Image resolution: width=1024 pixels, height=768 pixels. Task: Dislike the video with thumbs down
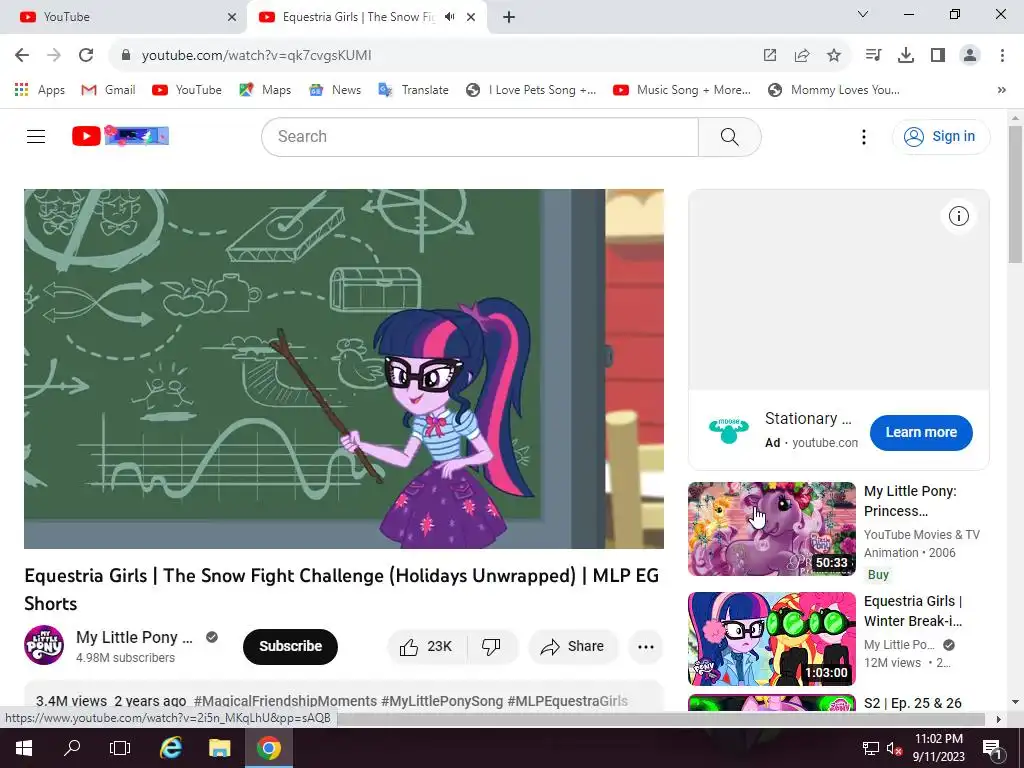click(x=492, y=647)
